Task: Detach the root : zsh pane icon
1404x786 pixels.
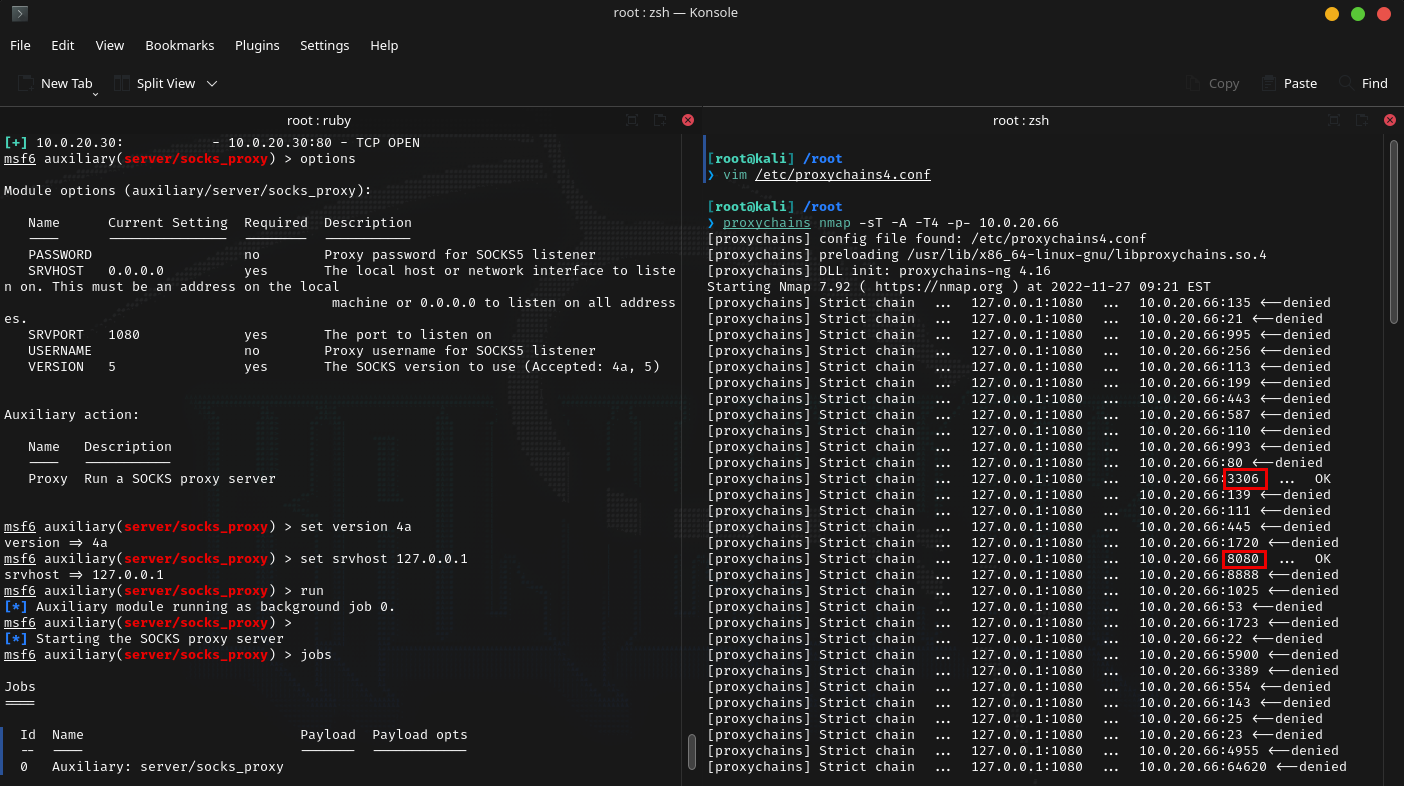Action: [x=1361, y=120]
